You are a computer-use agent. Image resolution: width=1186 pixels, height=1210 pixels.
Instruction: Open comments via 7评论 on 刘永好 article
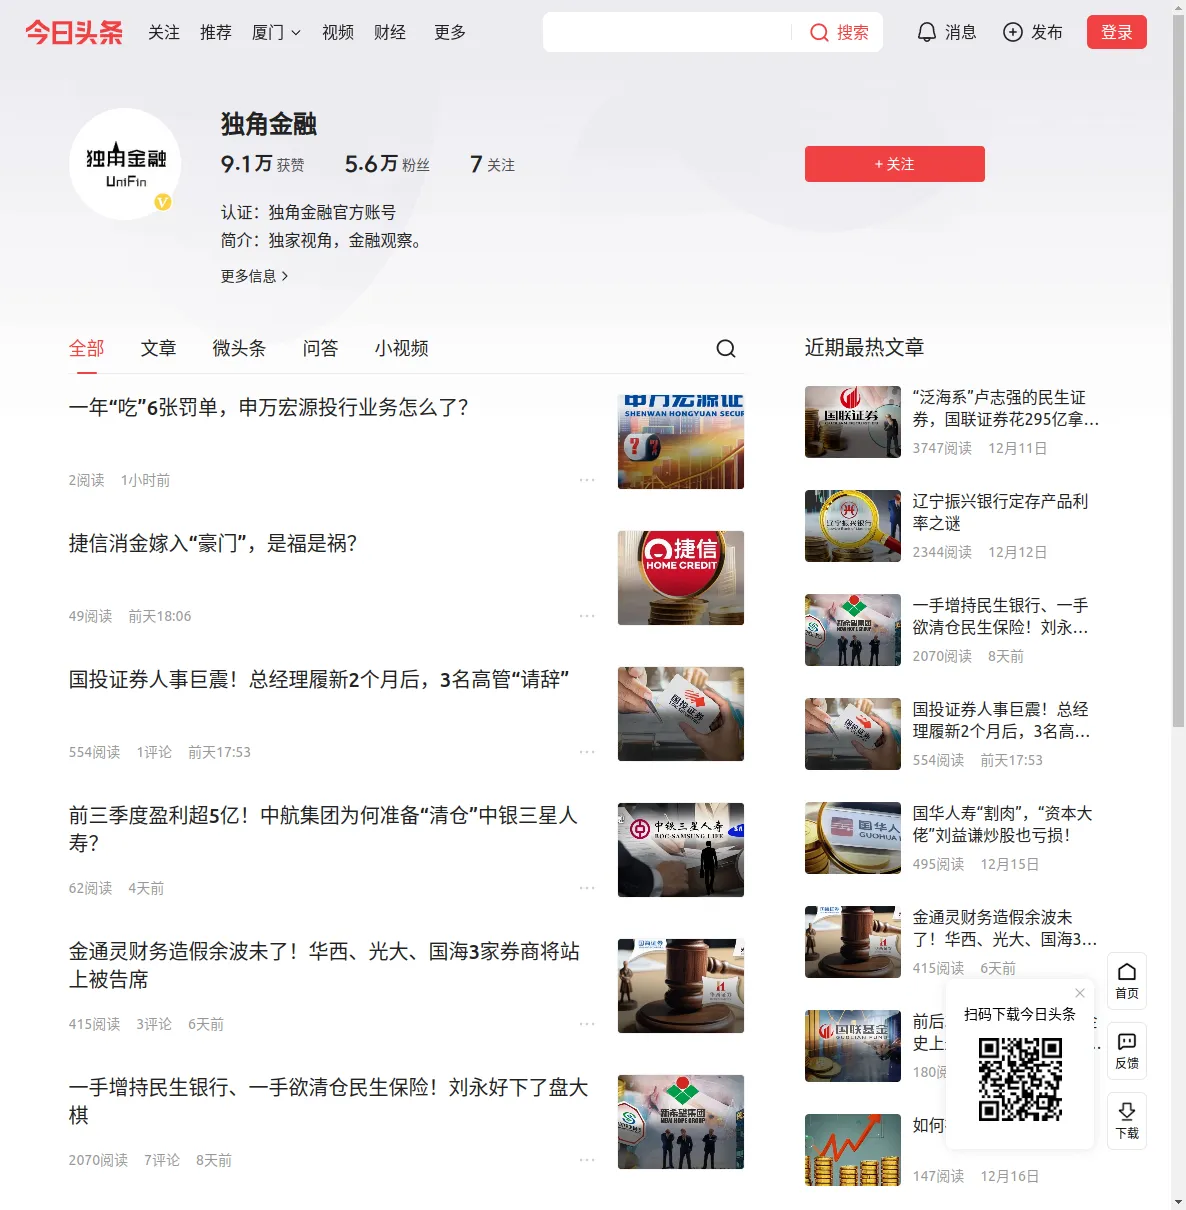(162, 1160)
